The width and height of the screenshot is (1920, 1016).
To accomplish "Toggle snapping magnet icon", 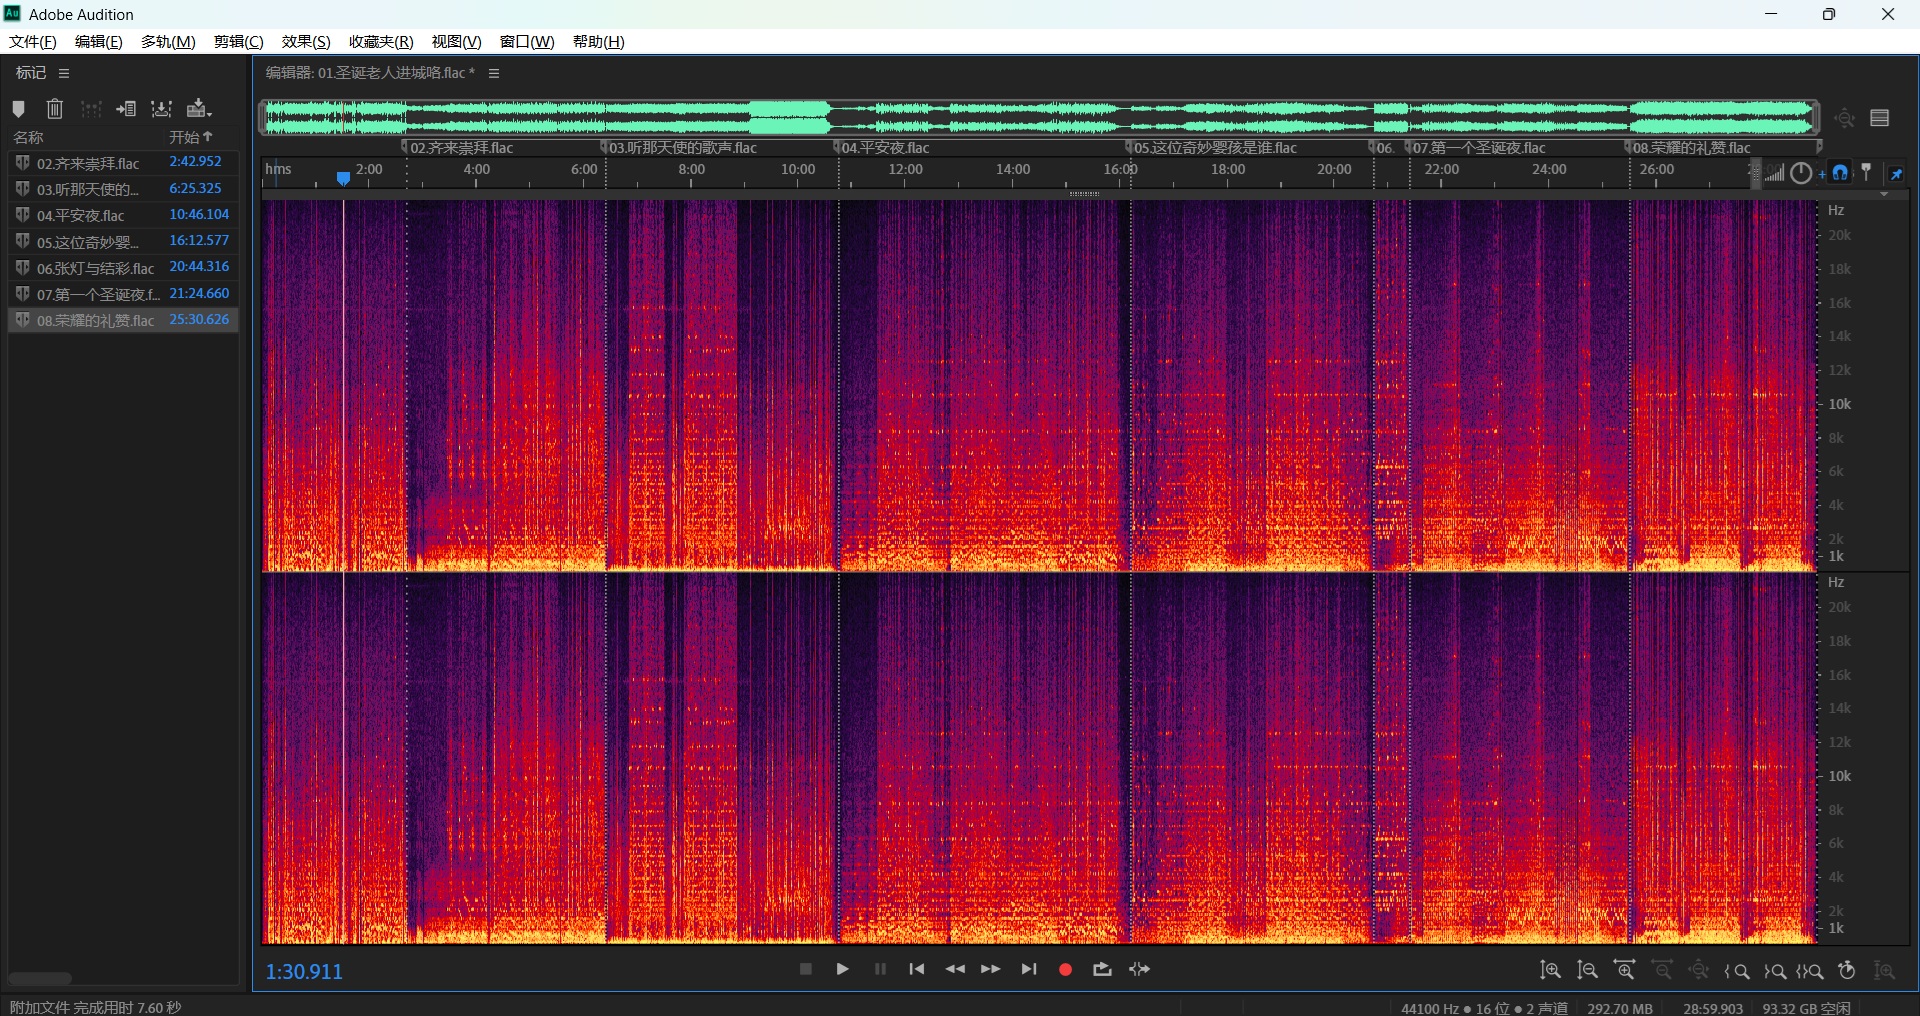I will pos(1840,173).
